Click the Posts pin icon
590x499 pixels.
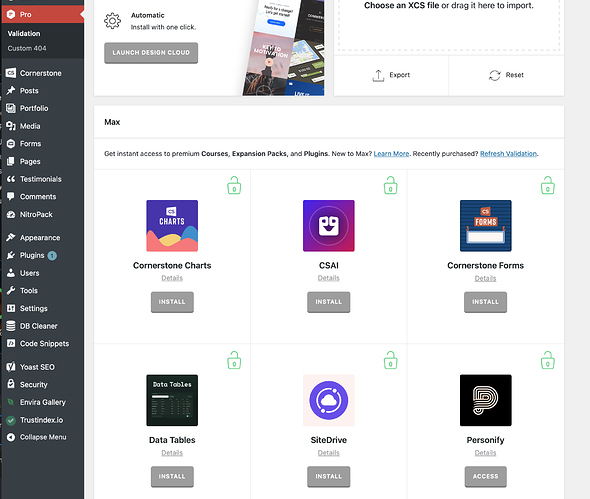tap(11, 91)
